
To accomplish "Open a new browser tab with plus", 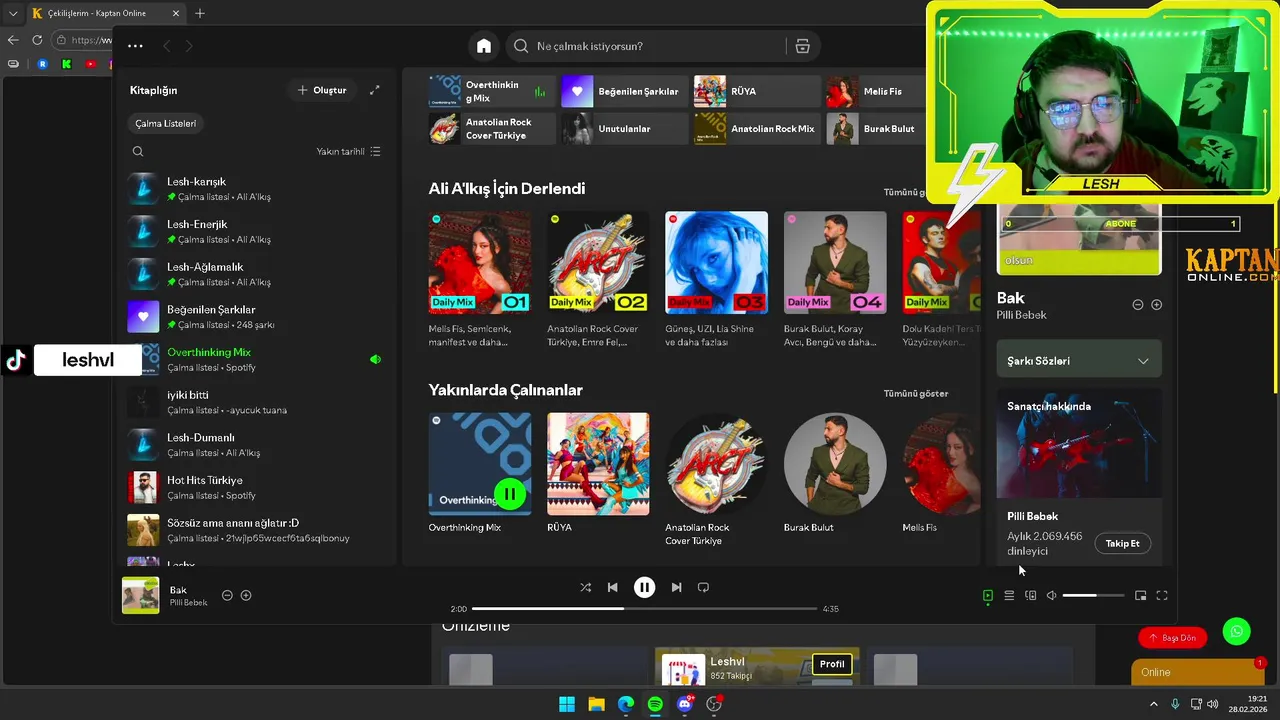I will [x=200, y=13].
